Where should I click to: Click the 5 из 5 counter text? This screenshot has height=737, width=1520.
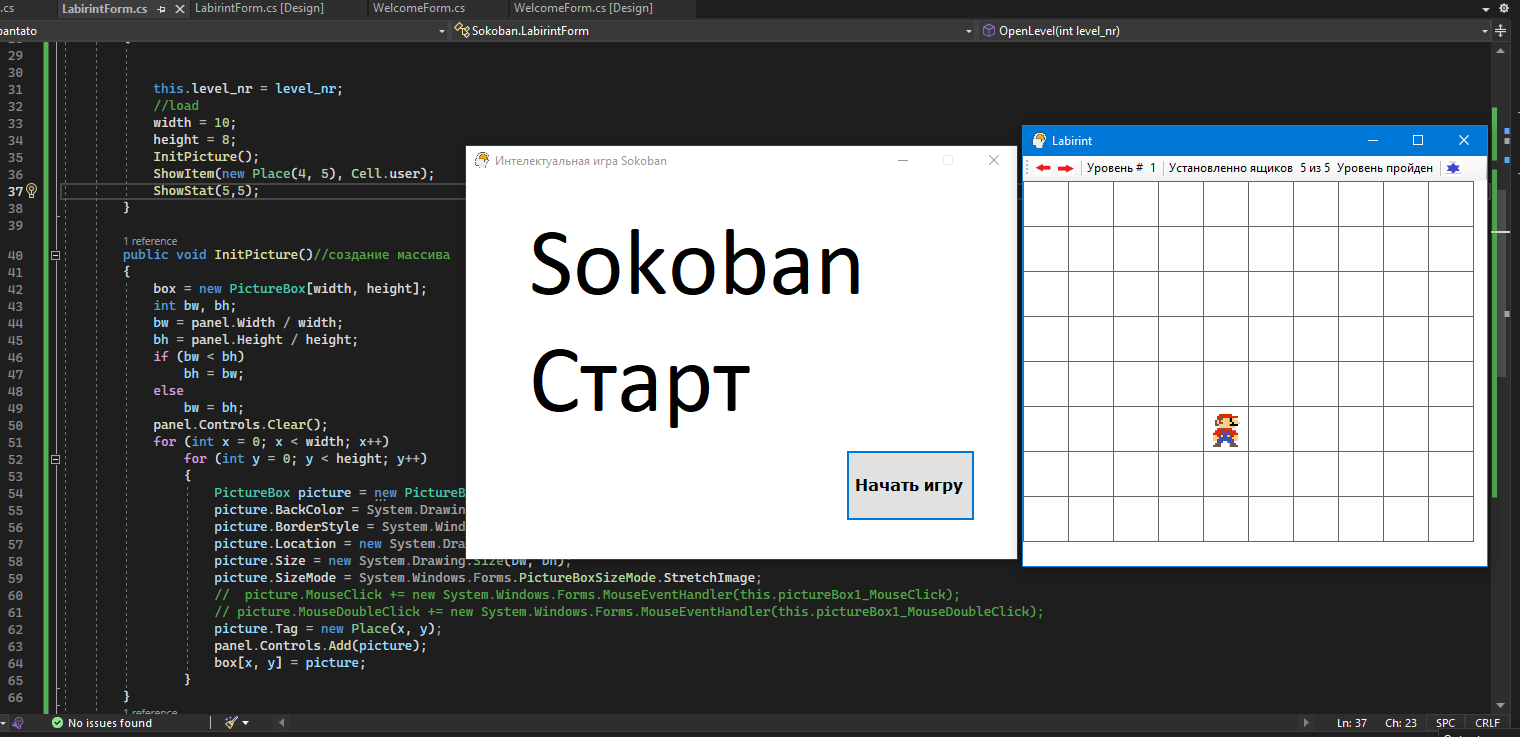(1315, 168)
